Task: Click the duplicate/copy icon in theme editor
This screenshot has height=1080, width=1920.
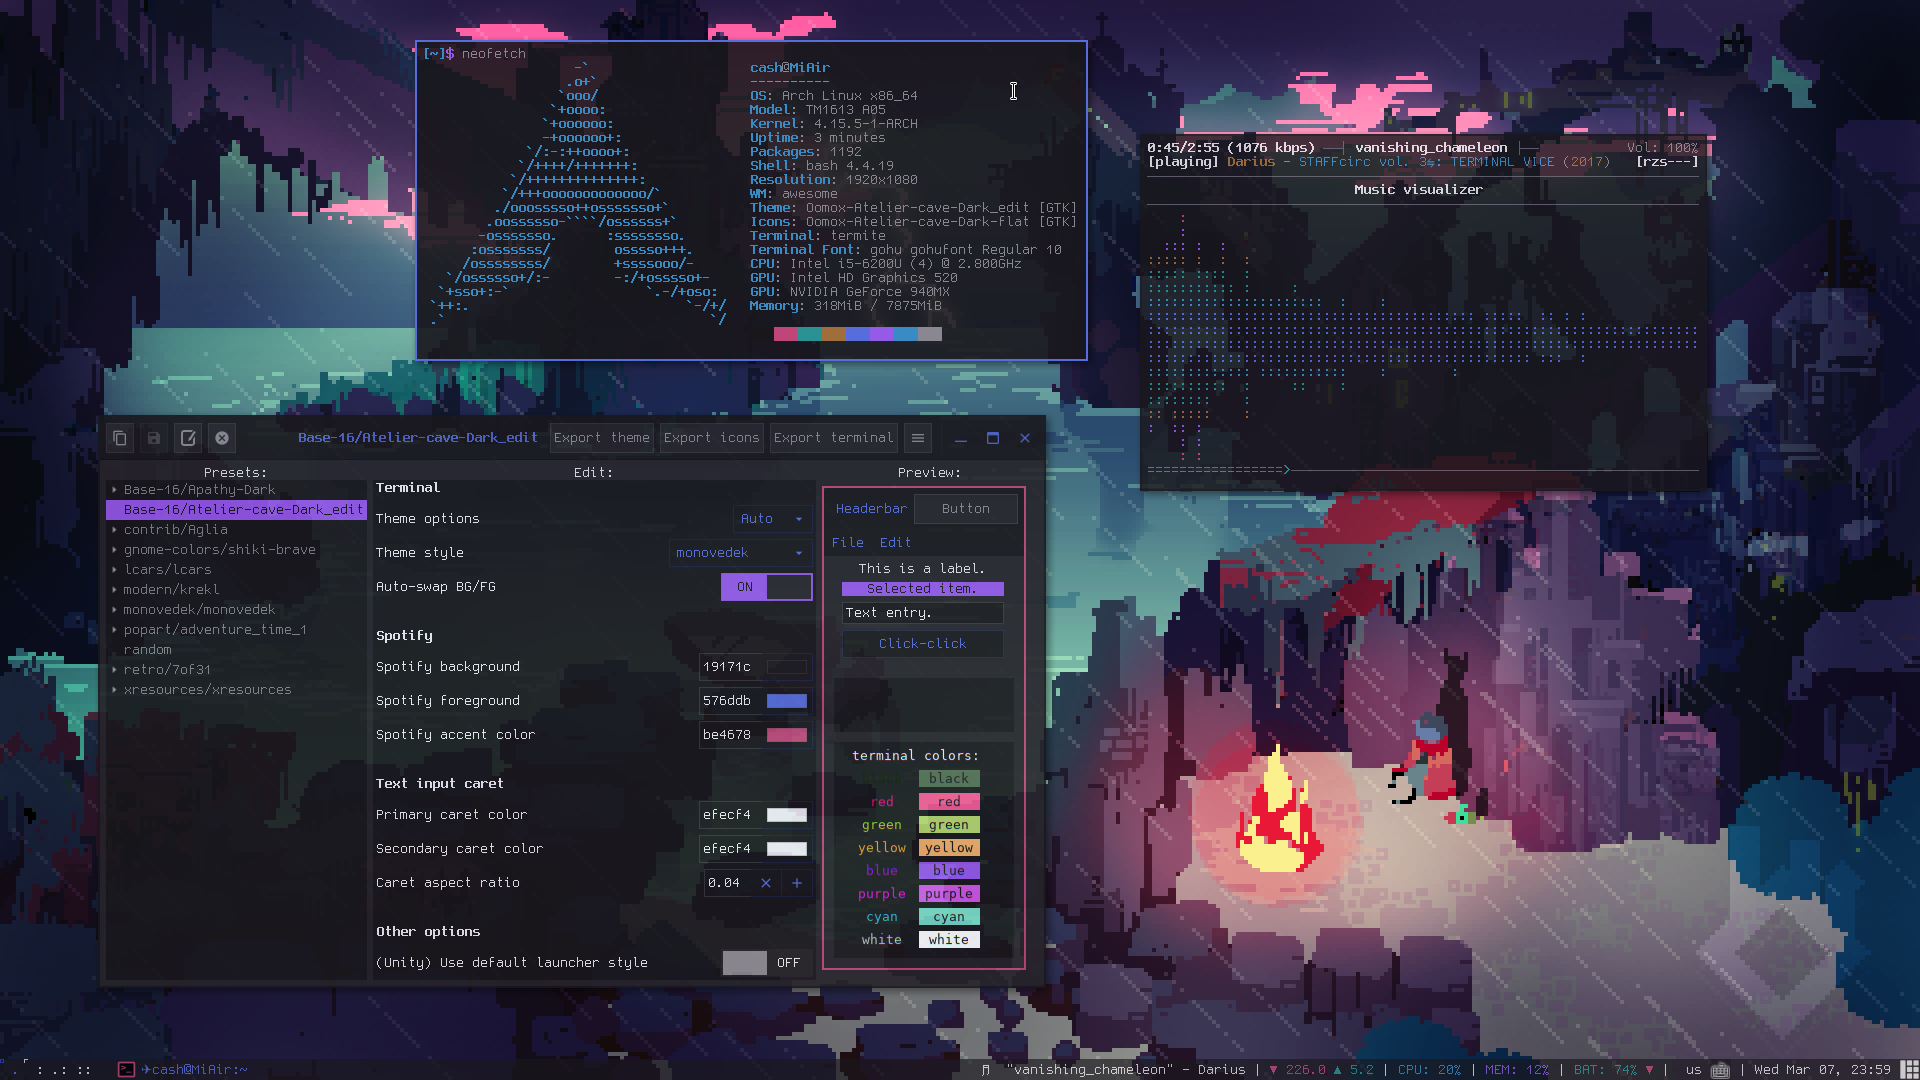Action: point(120,438)
